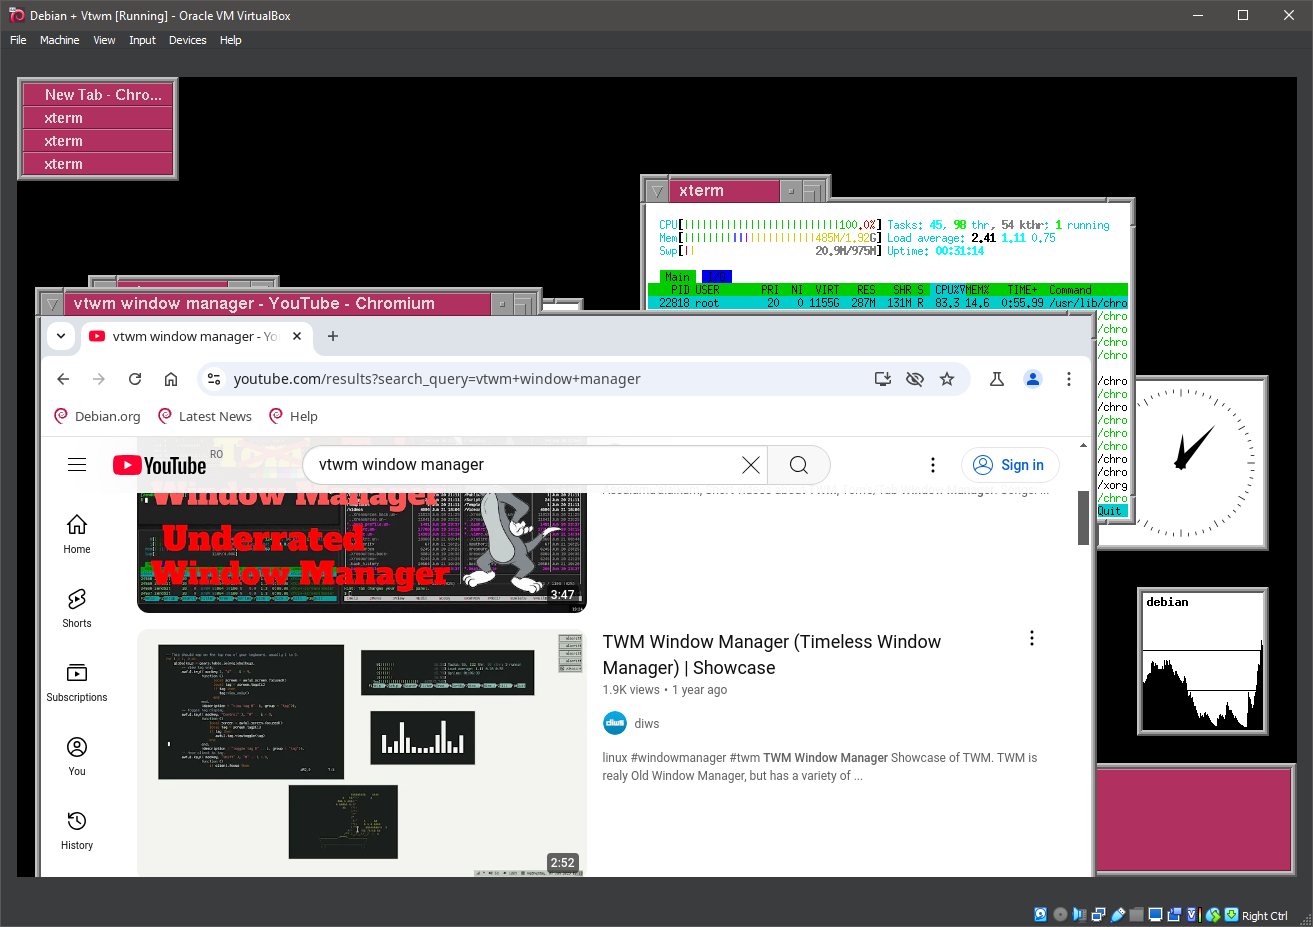Open the Machine menu in VirtualBox
This screenshot has width=1313, height=927.
pos(59,40)
